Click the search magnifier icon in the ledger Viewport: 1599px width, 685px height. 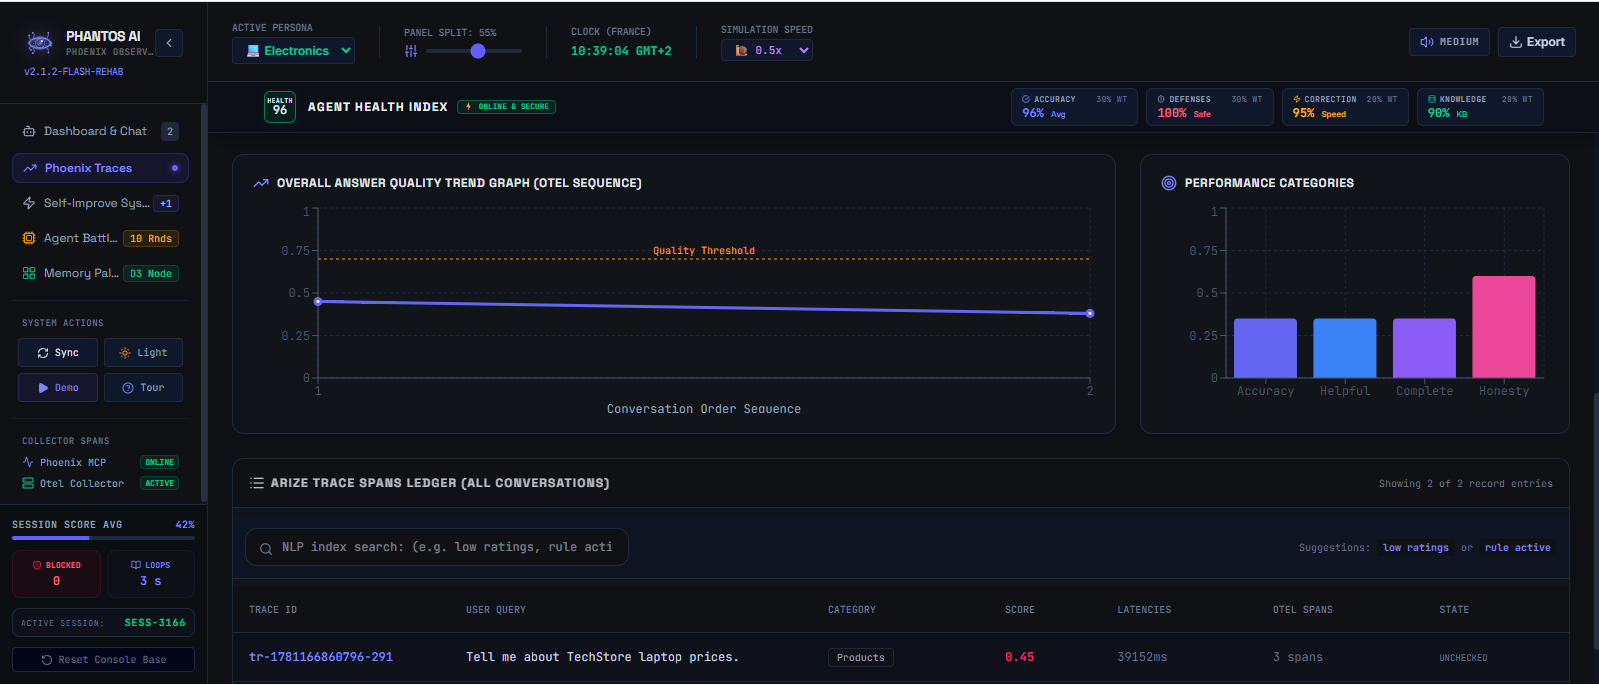(266, 548)
